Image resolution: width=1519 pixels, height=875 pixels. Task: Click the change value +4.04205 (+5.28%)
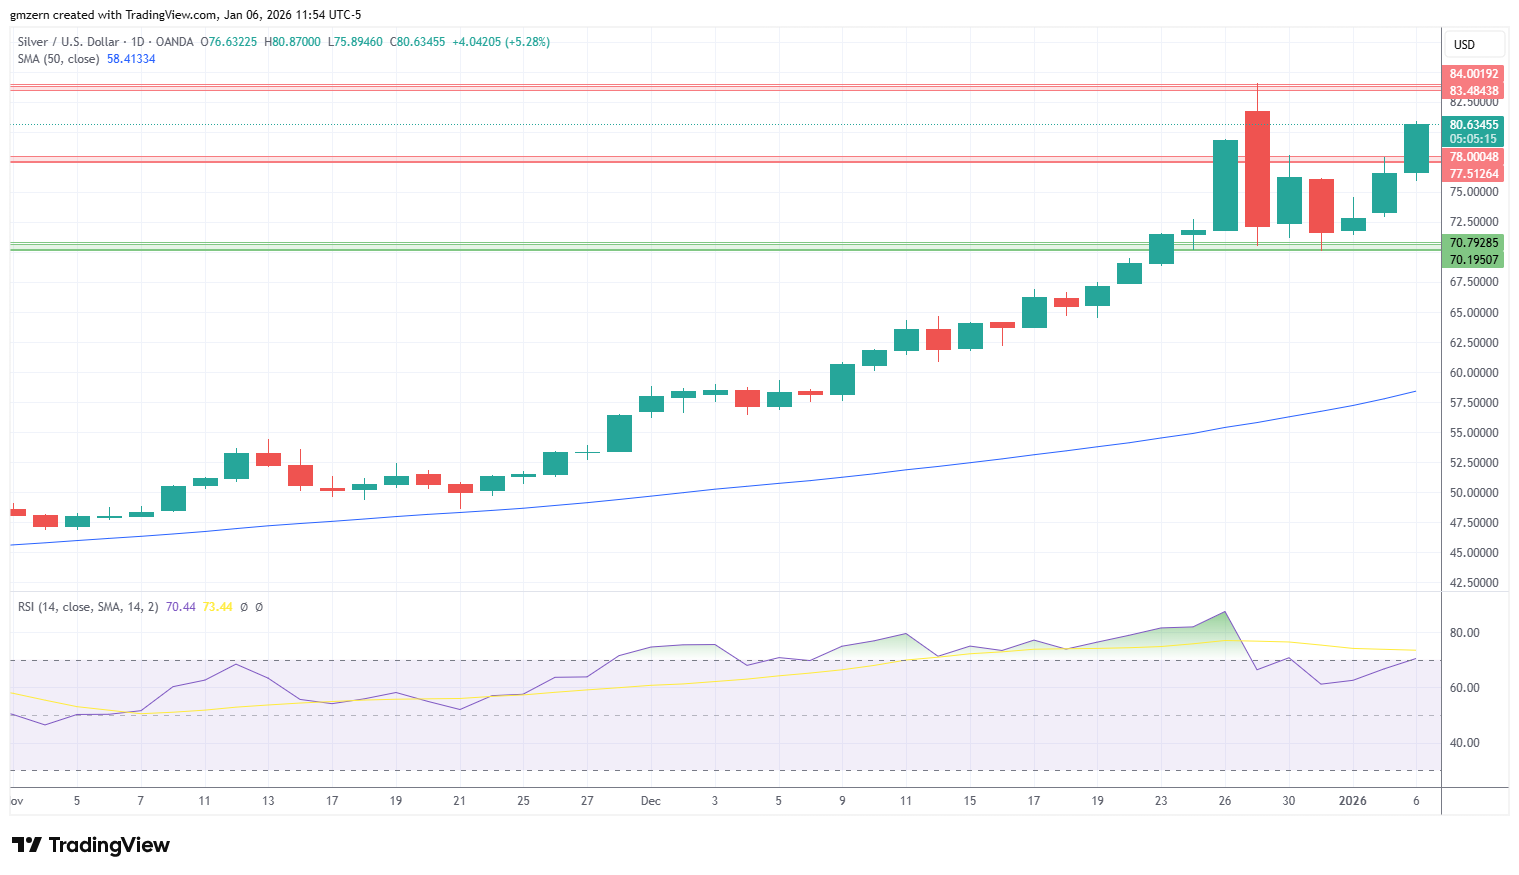click(x=501, y=42)
